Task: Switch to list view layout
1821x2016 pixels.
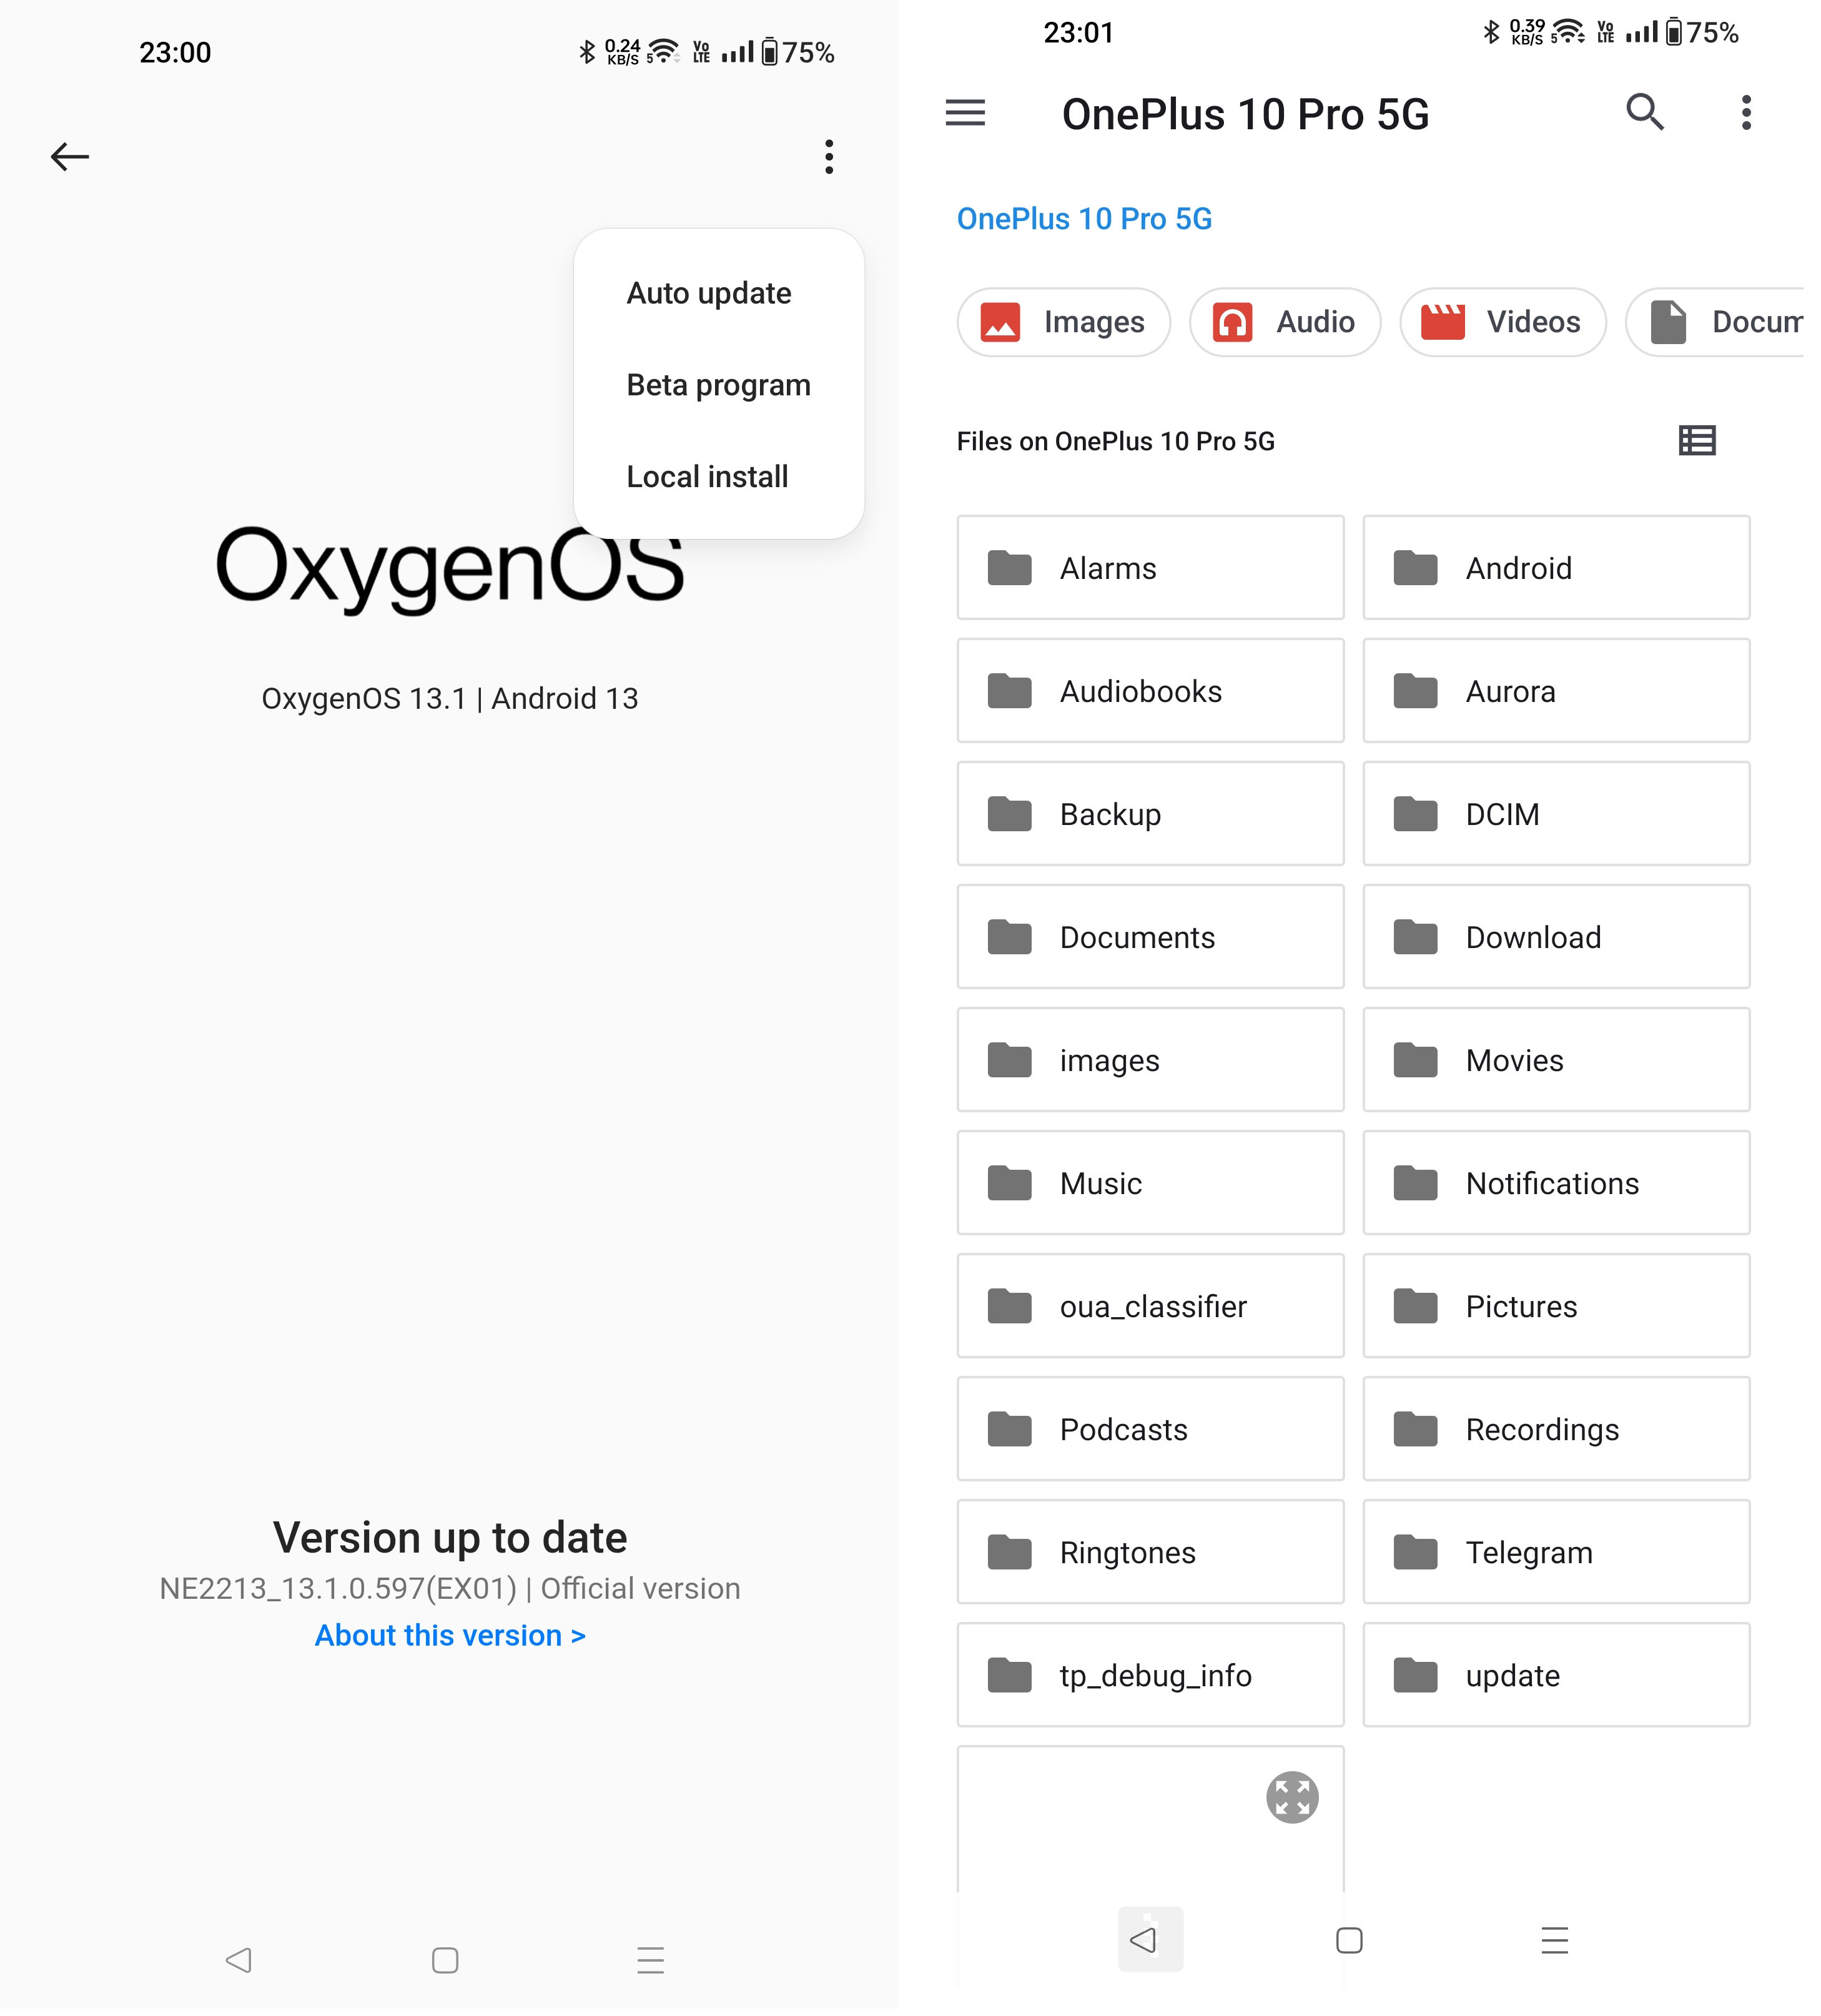Action: (1697, 440)
